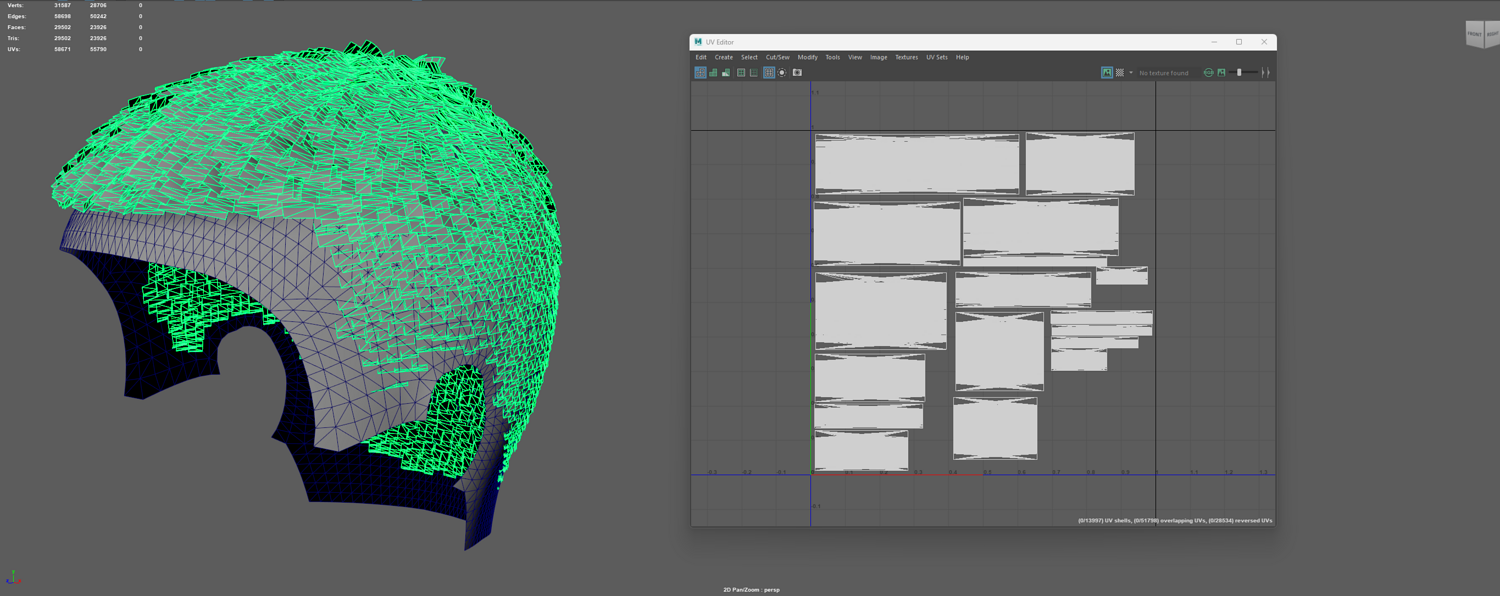Click the UV Editor window title text
This screenshot has height=596, width=1500.
[719, 42]
